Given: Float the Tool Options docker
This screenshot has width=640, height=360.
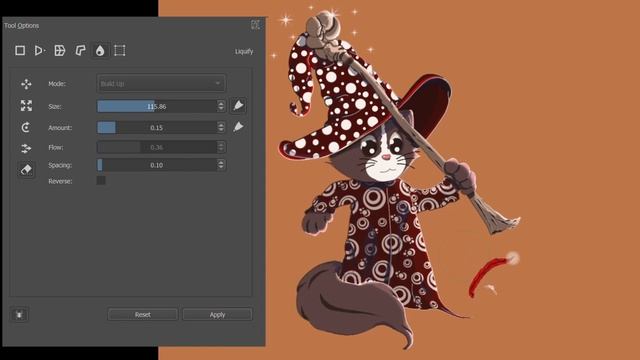Looking at the screenshot, I should coord(255,25).
